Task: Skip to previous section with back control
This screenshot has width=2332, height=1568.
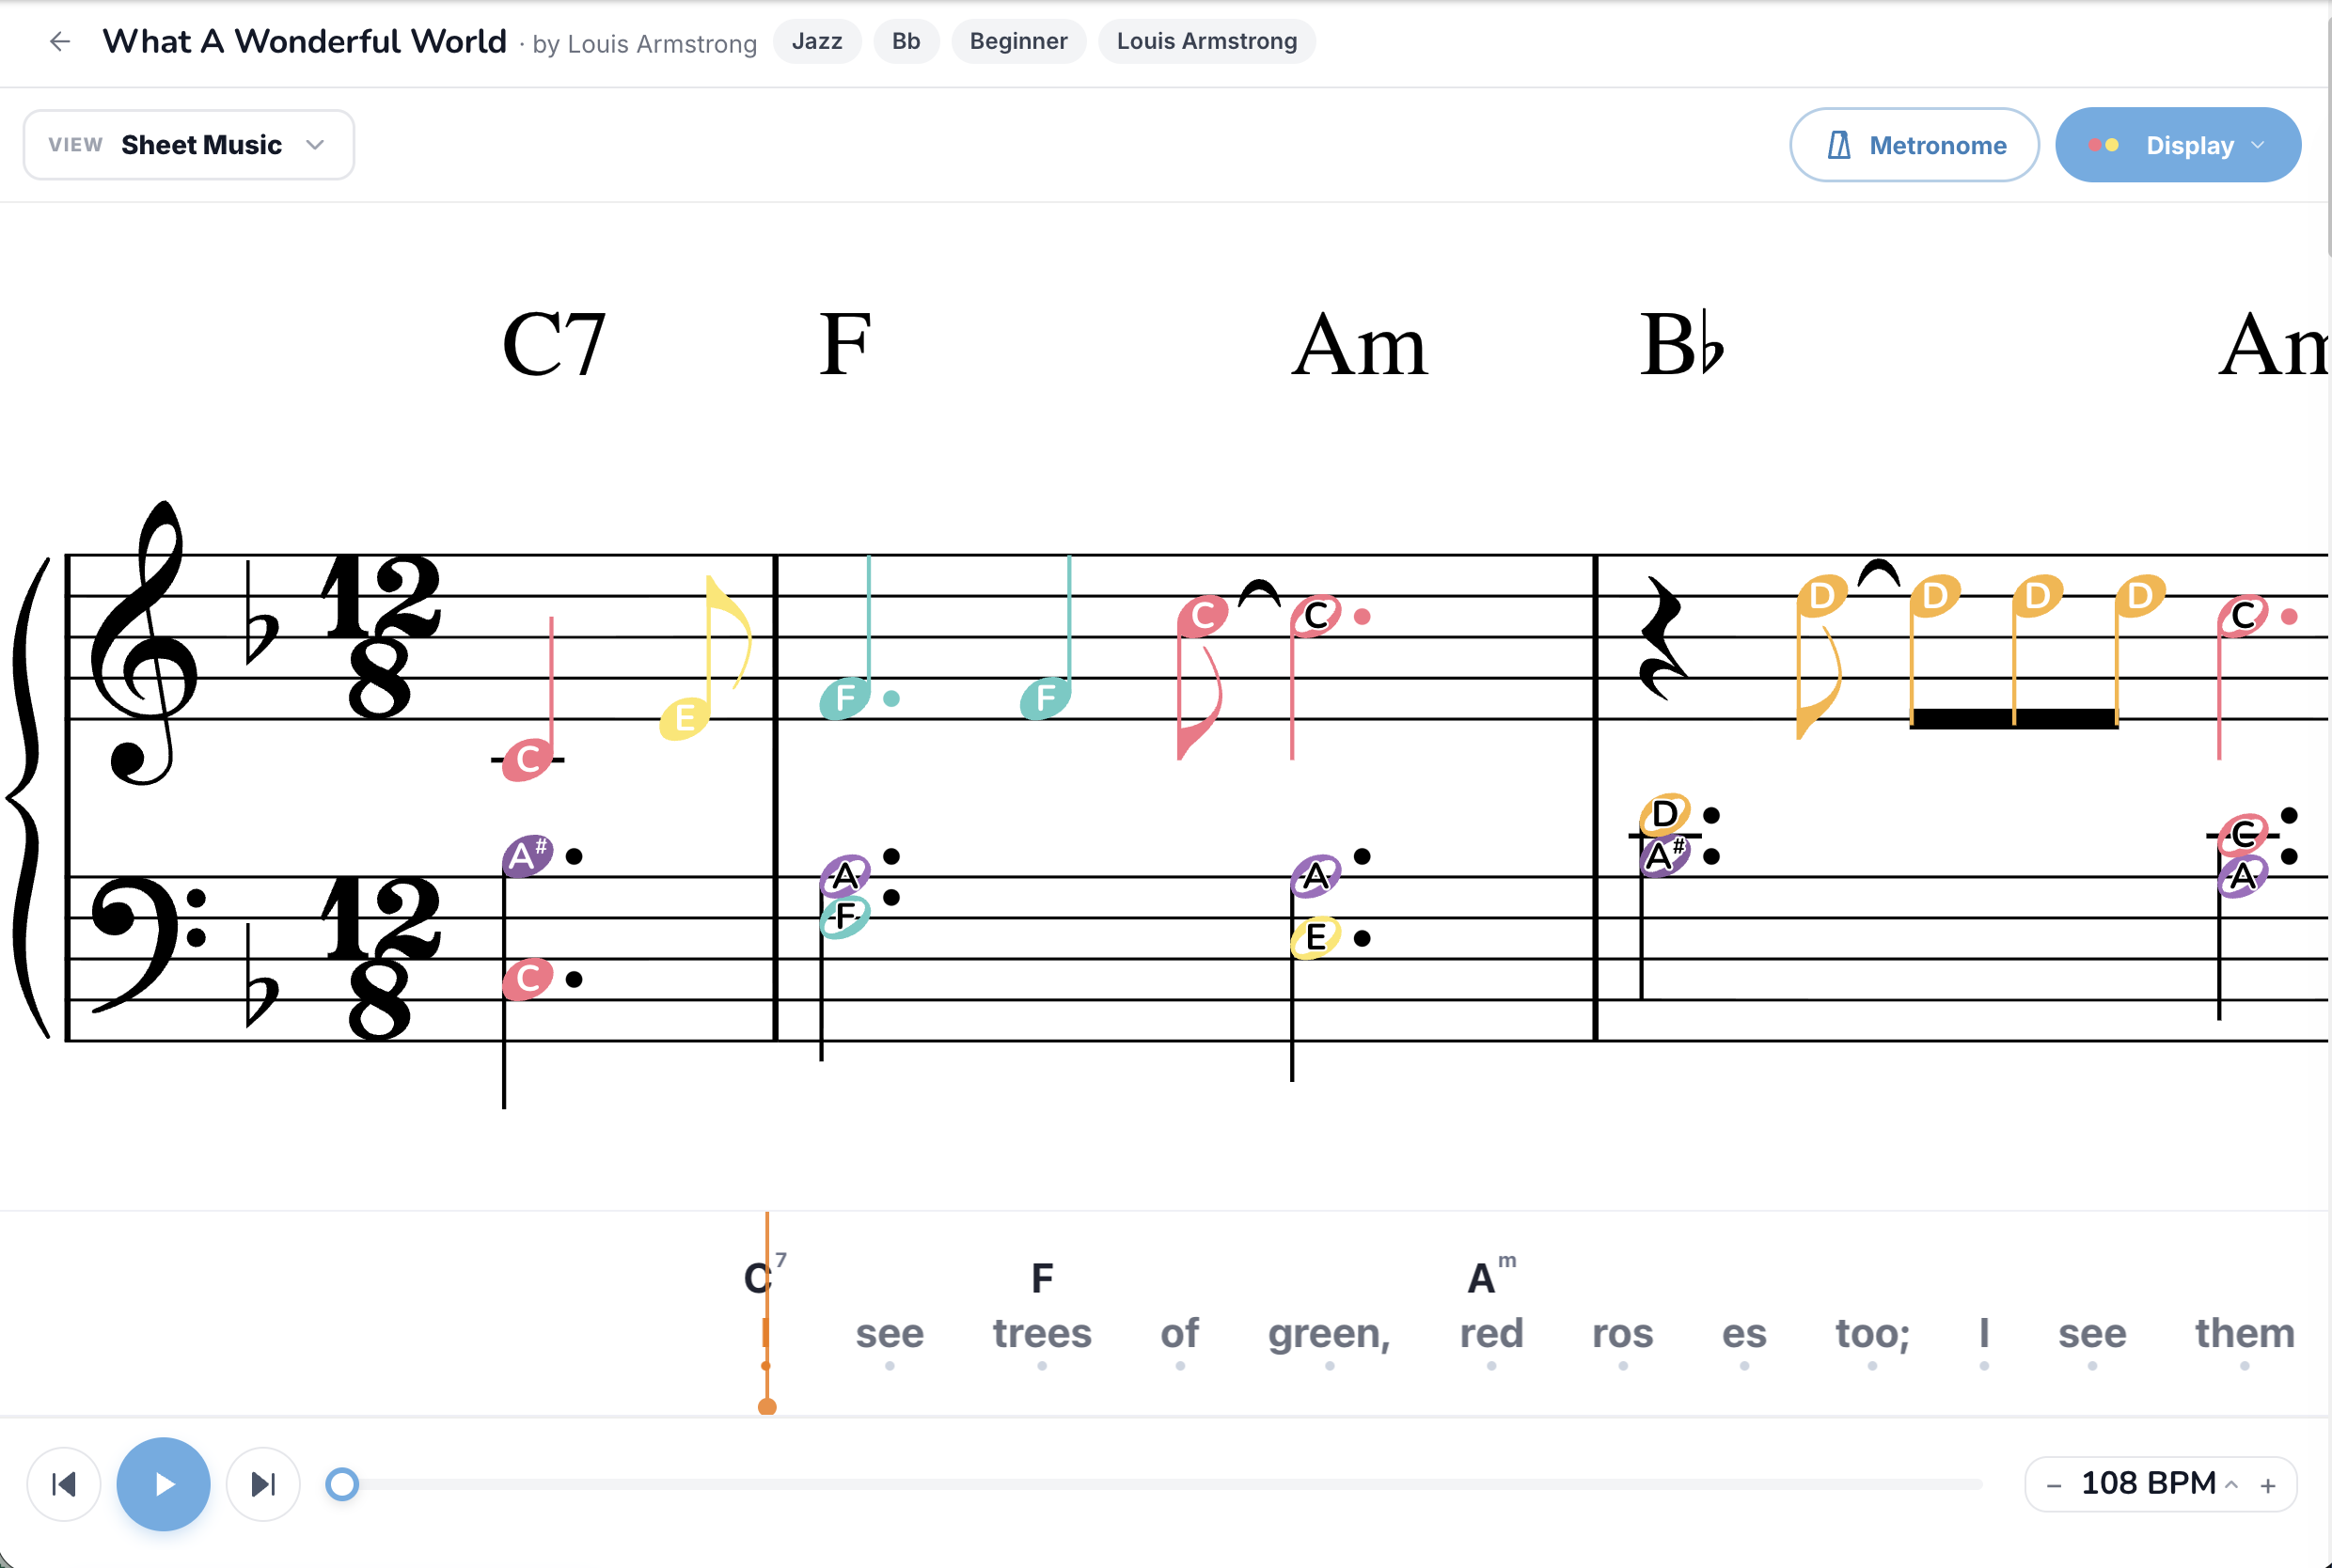Action: (x=64, y=1484)
